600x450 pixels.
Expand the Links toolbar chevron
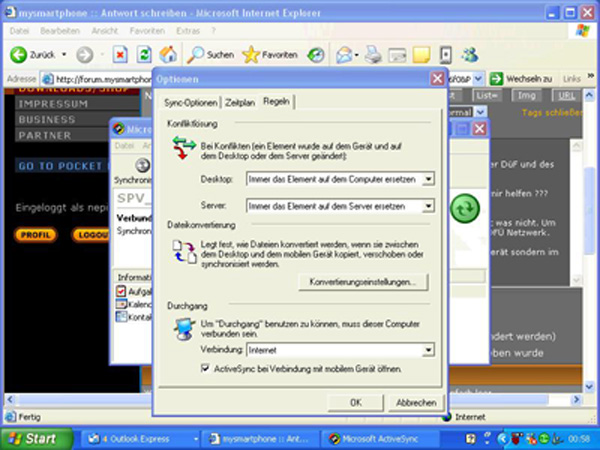pyautogui.click(x=590, y=76)
